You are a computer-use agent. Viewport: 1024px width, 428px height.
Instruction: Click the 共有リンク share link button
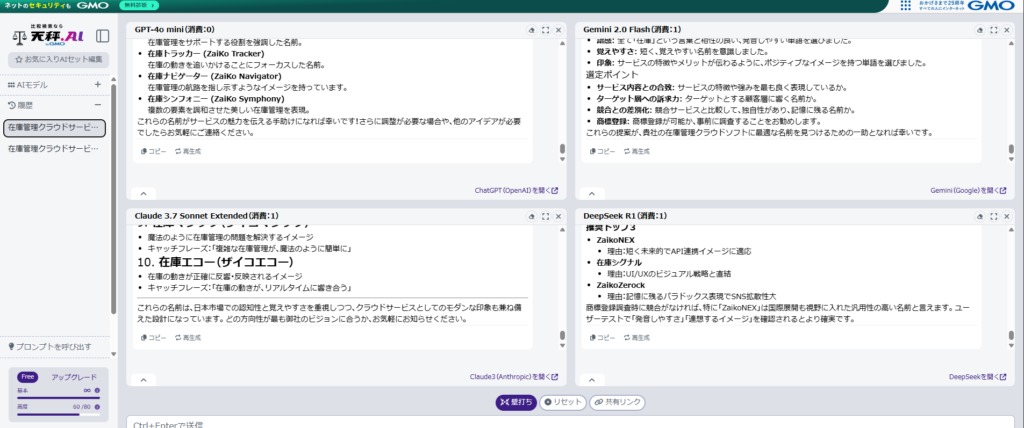617,403
